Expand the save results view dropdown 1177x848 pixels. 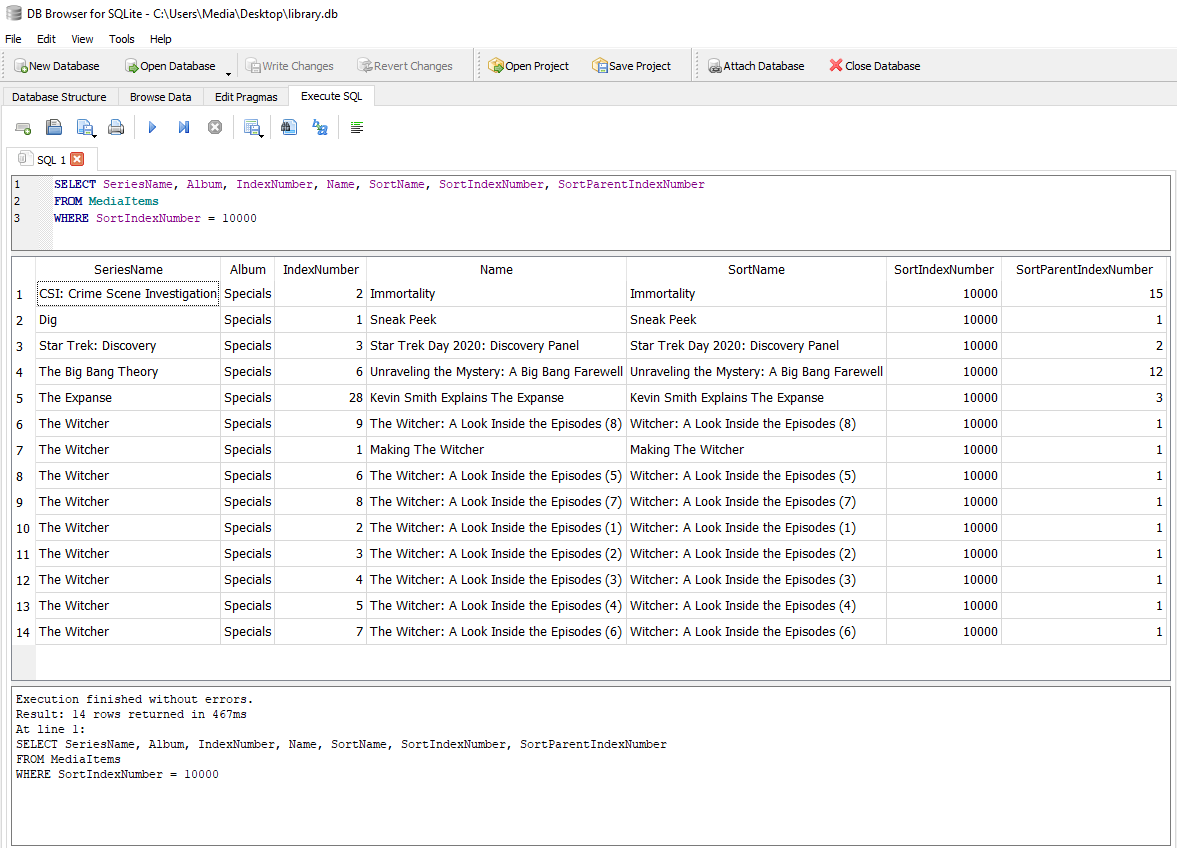coord(261,134)
